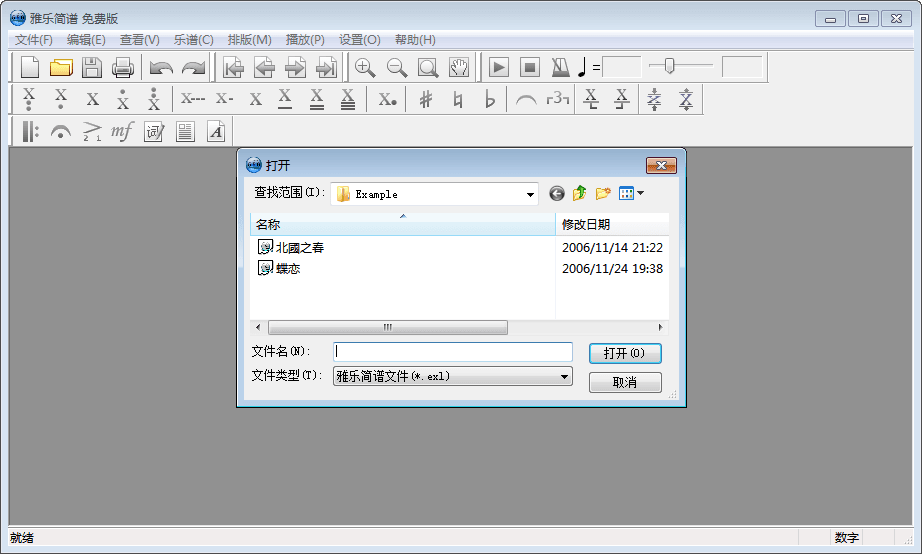The width and height of the screenshot is (922, 554).
Task: Start playback with the Play button
Action: click(499, 68)
